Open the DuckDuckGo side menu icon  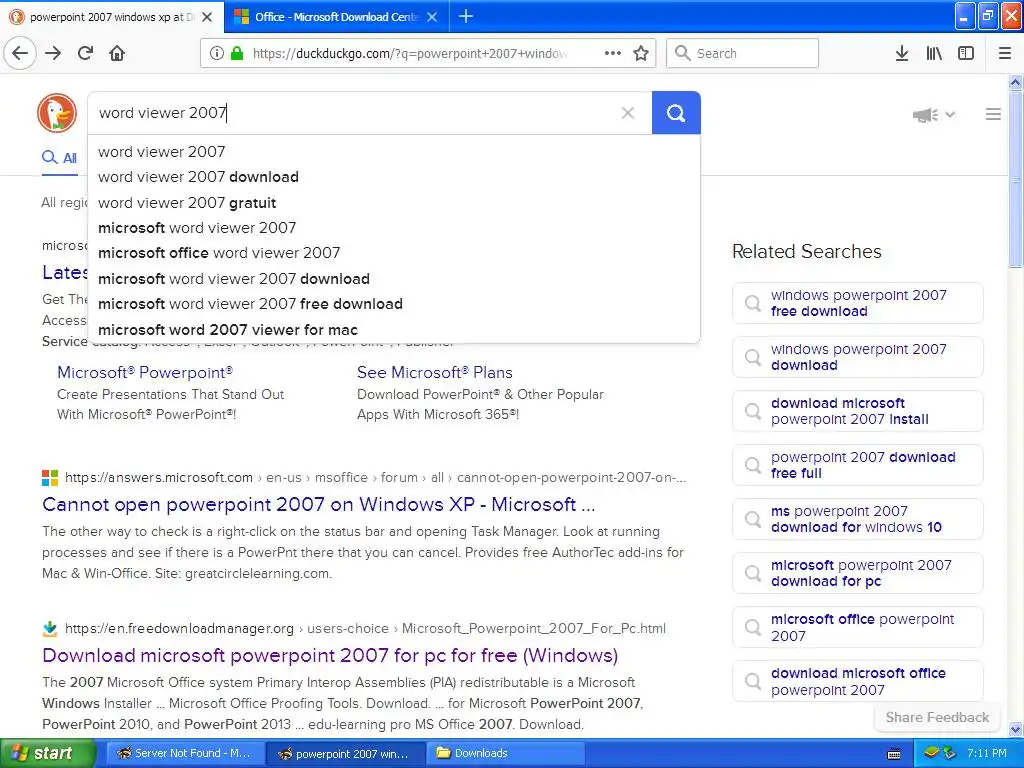[993, 114]
